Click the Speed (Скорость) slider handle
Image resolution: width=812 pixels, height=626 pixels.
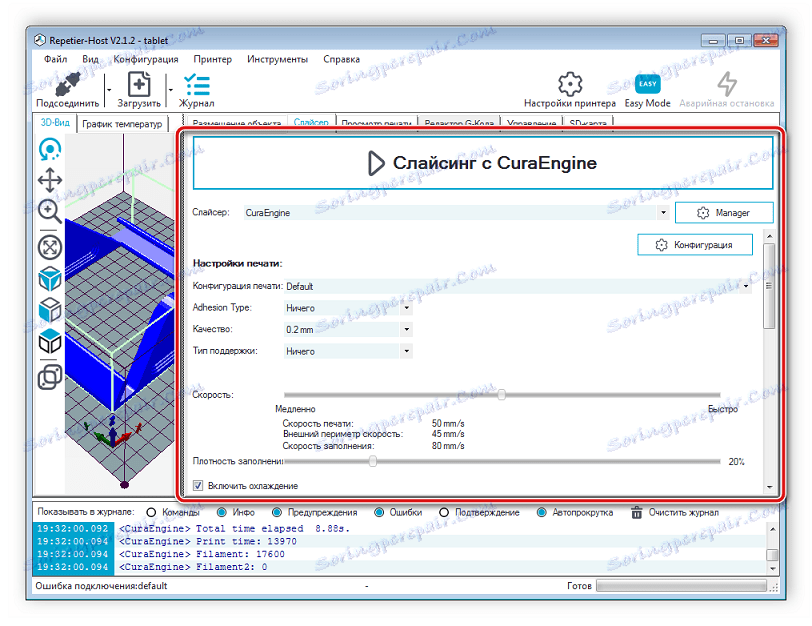[x=501, y=395]
